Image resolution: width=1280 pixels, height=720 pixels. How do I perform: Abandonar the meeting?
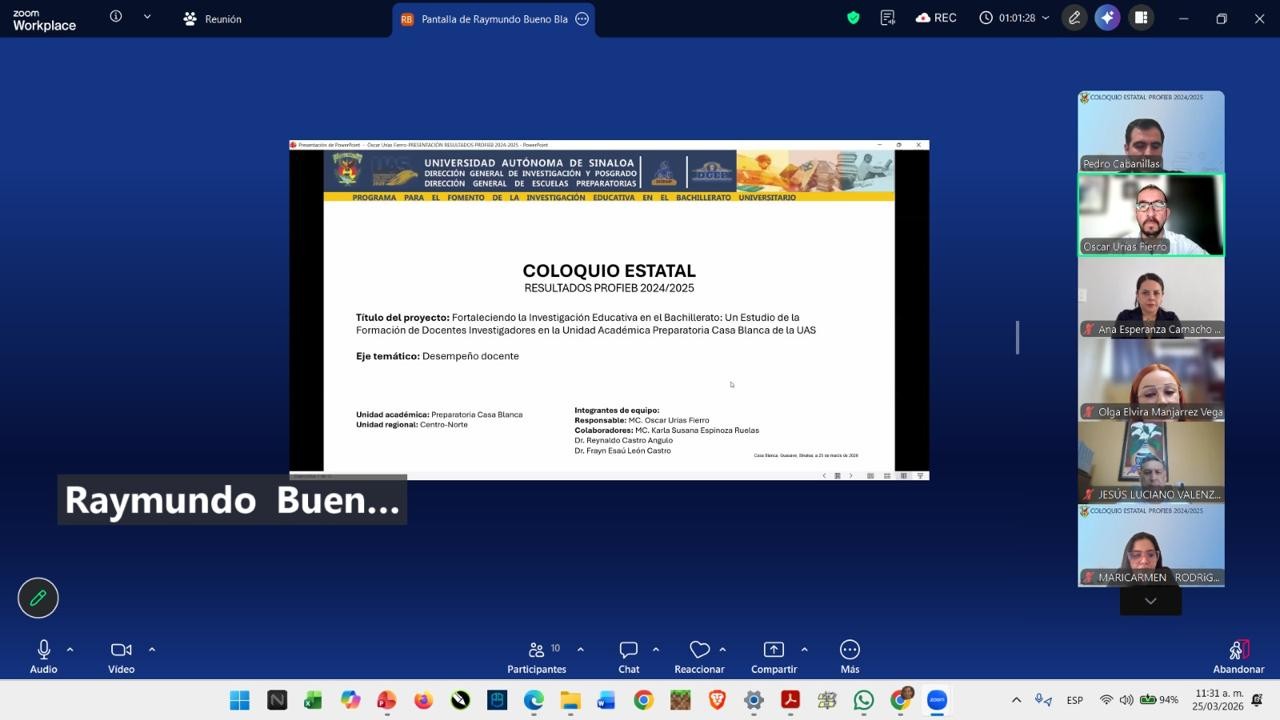tap(1238, 655)
